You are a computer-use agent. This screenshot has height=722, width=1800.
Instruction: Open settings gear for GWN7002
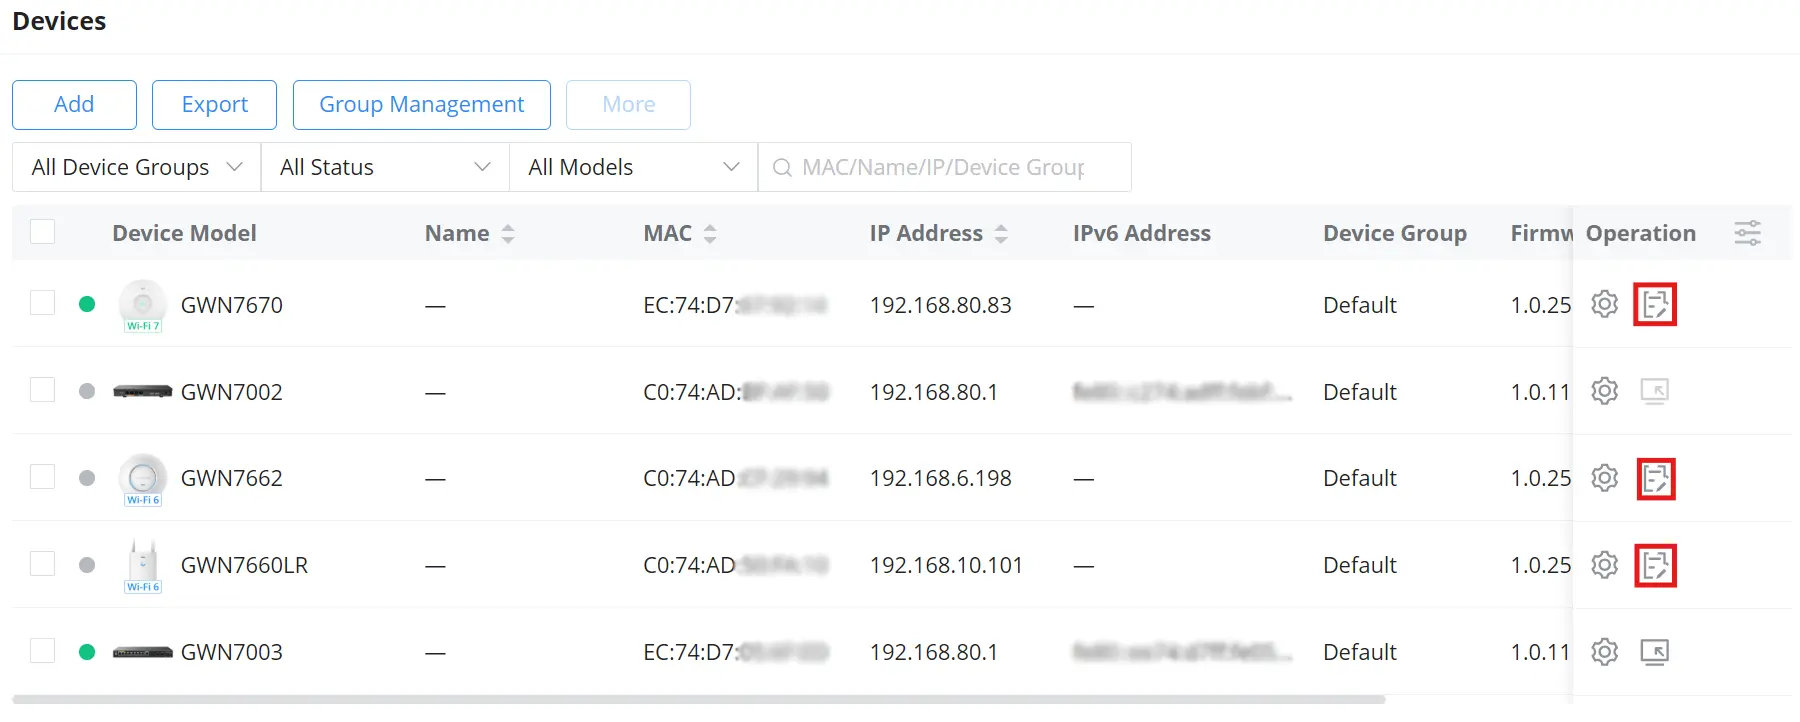(x=1604, y=391)
